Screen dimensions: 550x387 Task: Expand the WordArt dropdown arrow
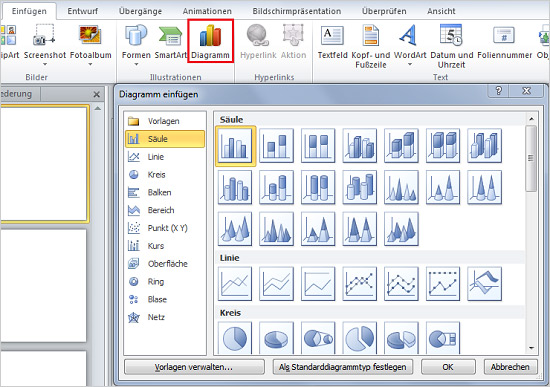(x=410, y=64)
